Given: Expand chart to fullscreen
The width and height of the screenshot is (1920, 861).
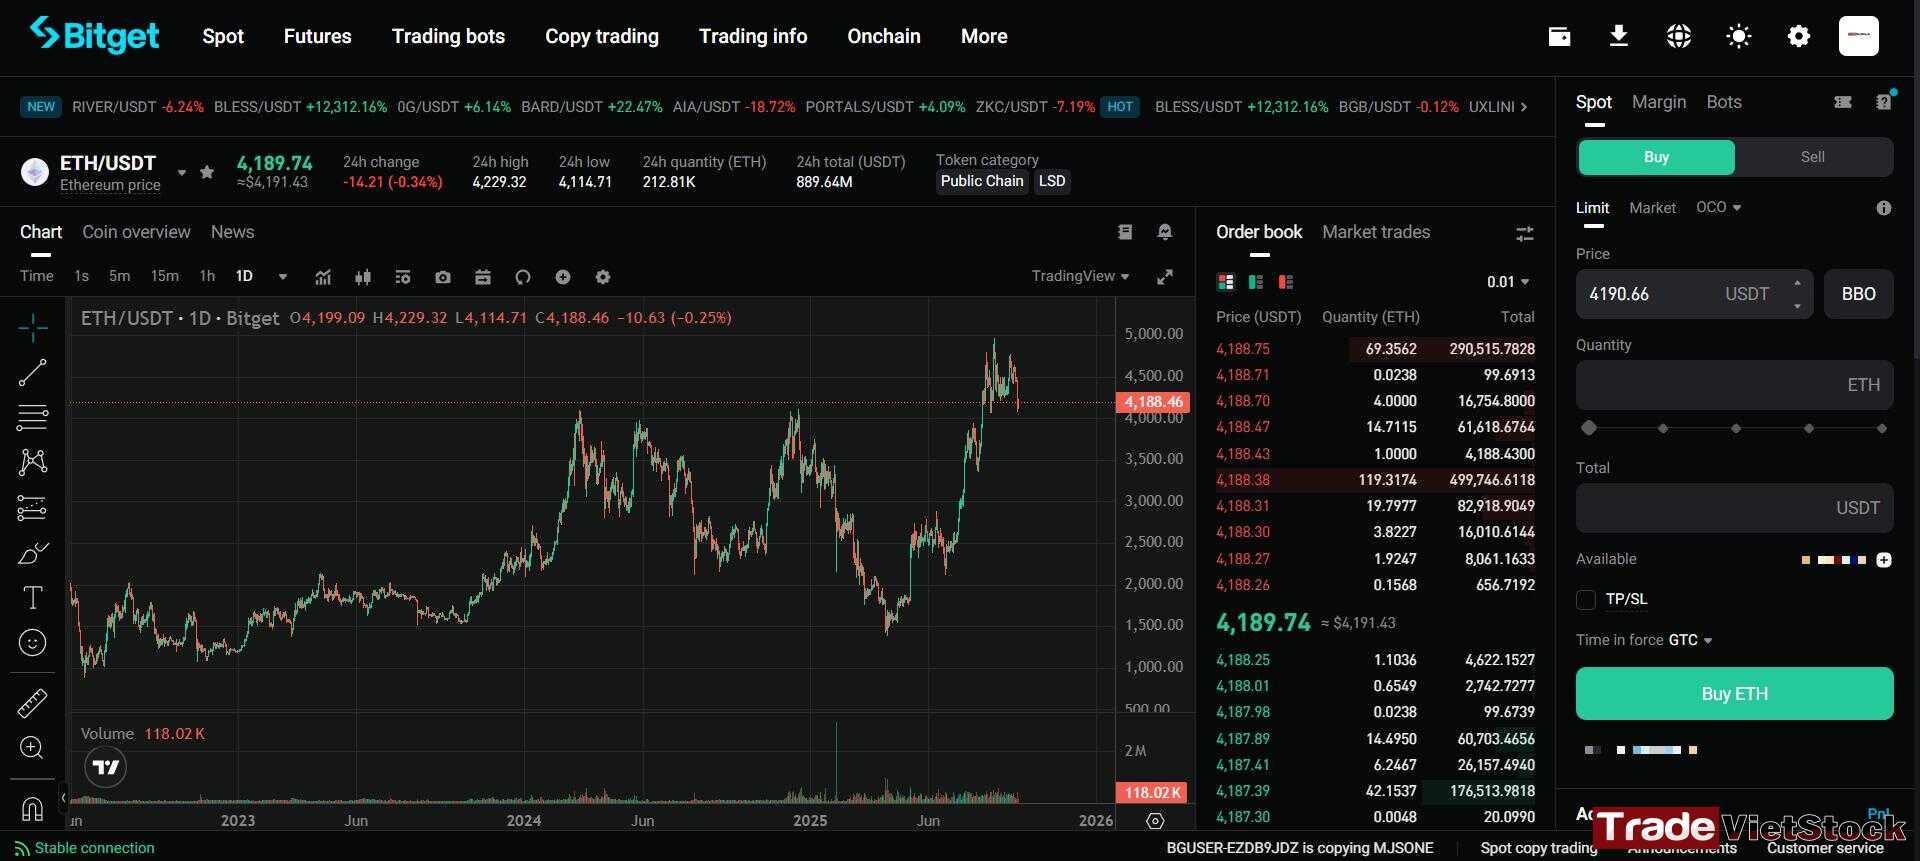Looking at the screenshot, I should pos(1165,277).
